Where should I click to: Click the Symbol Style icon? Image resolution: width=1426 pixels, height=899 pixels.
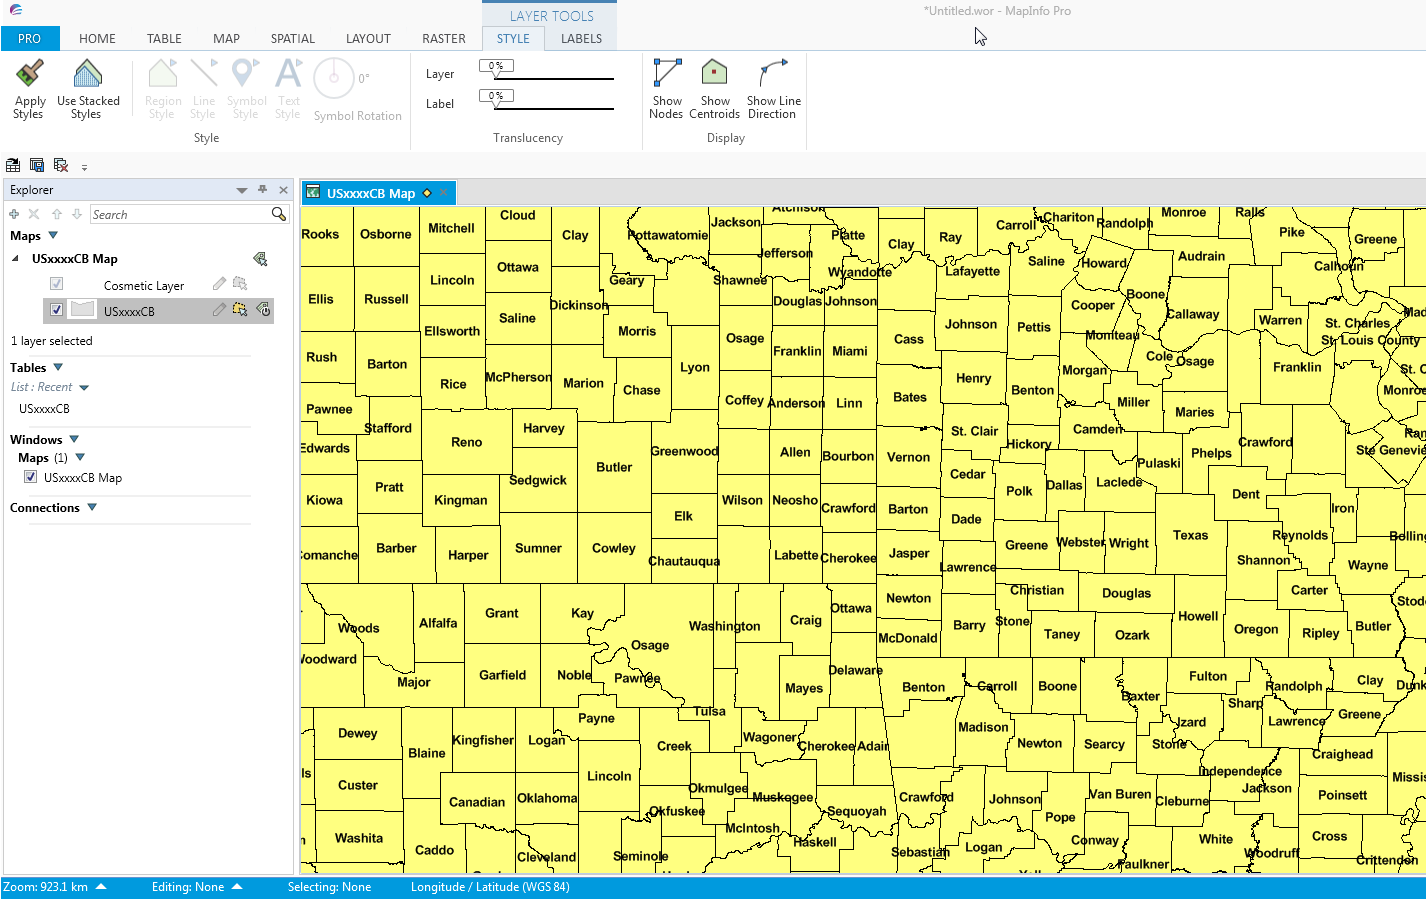coord(246,74)
